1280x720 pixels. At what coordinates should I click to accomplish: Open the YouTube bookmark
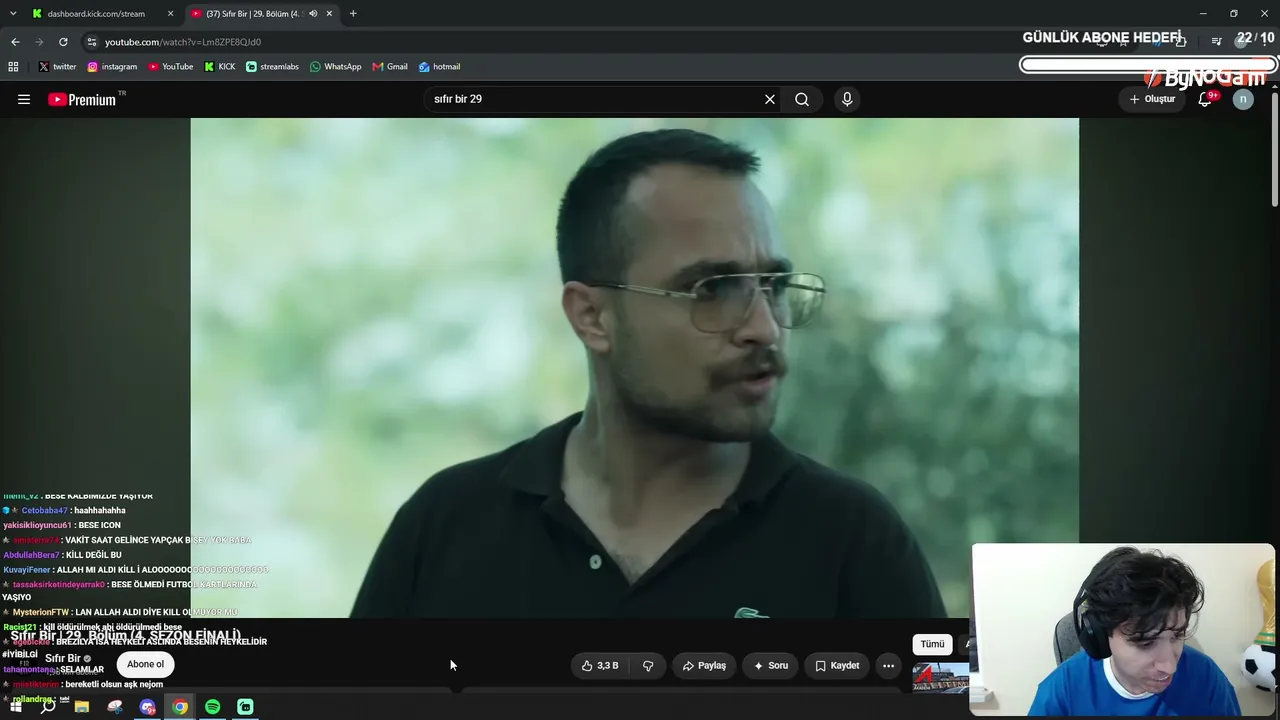click(171, 67)
